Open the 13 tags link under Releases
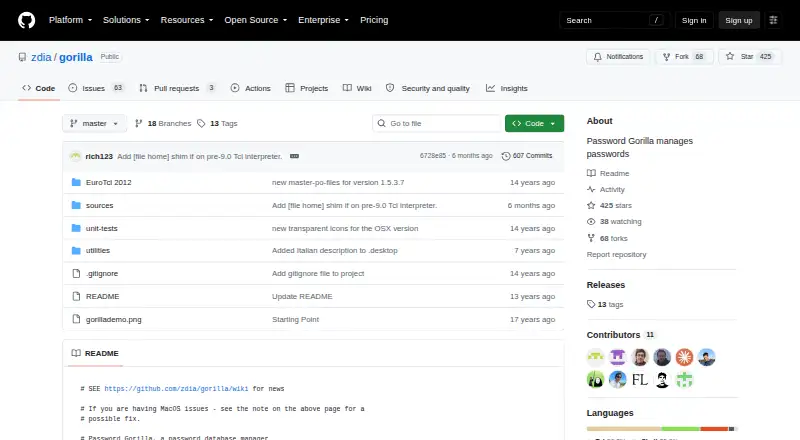 point(605,304)
